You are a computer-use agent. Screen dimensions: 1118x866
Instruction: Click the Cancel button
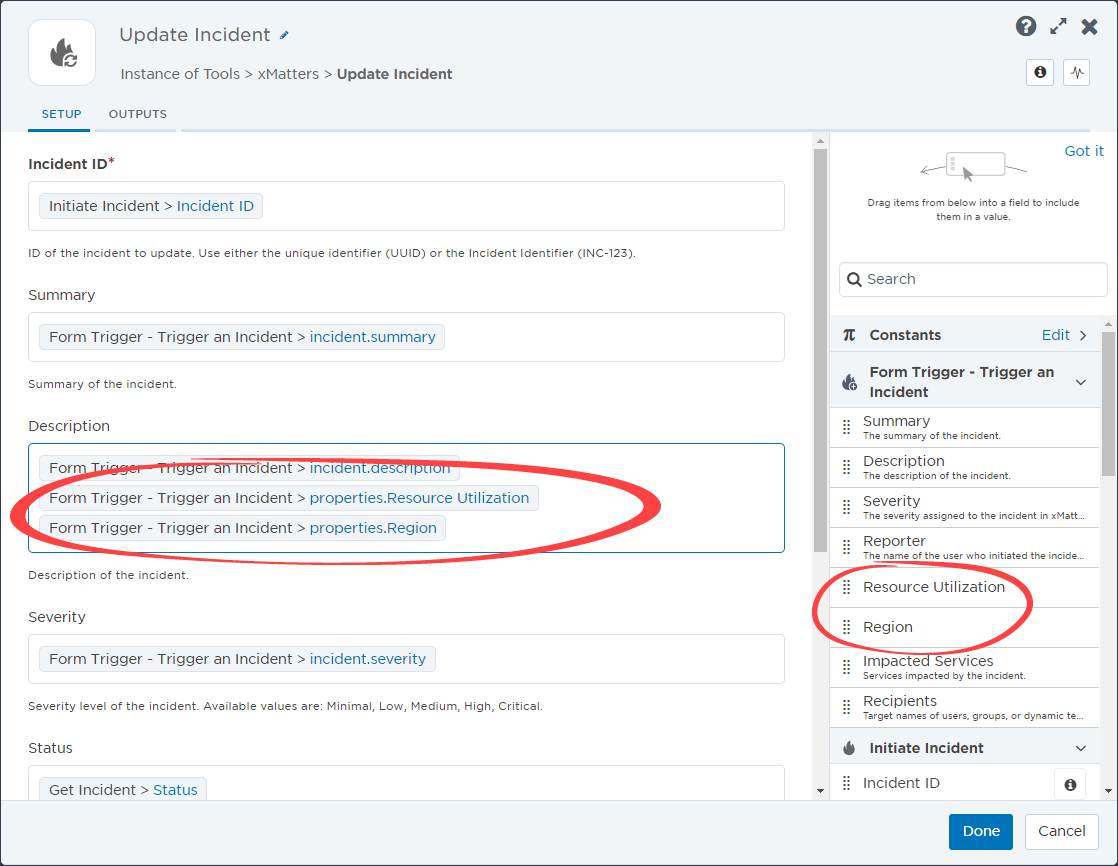click(1061, 831)
